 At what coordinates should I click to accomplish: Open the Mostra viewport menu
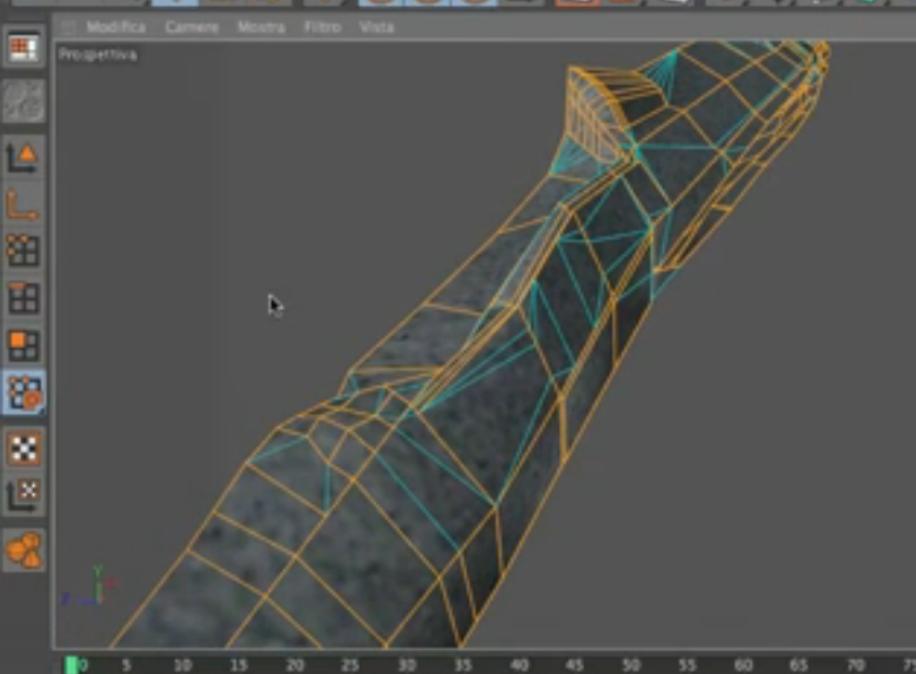pos(261,27)
